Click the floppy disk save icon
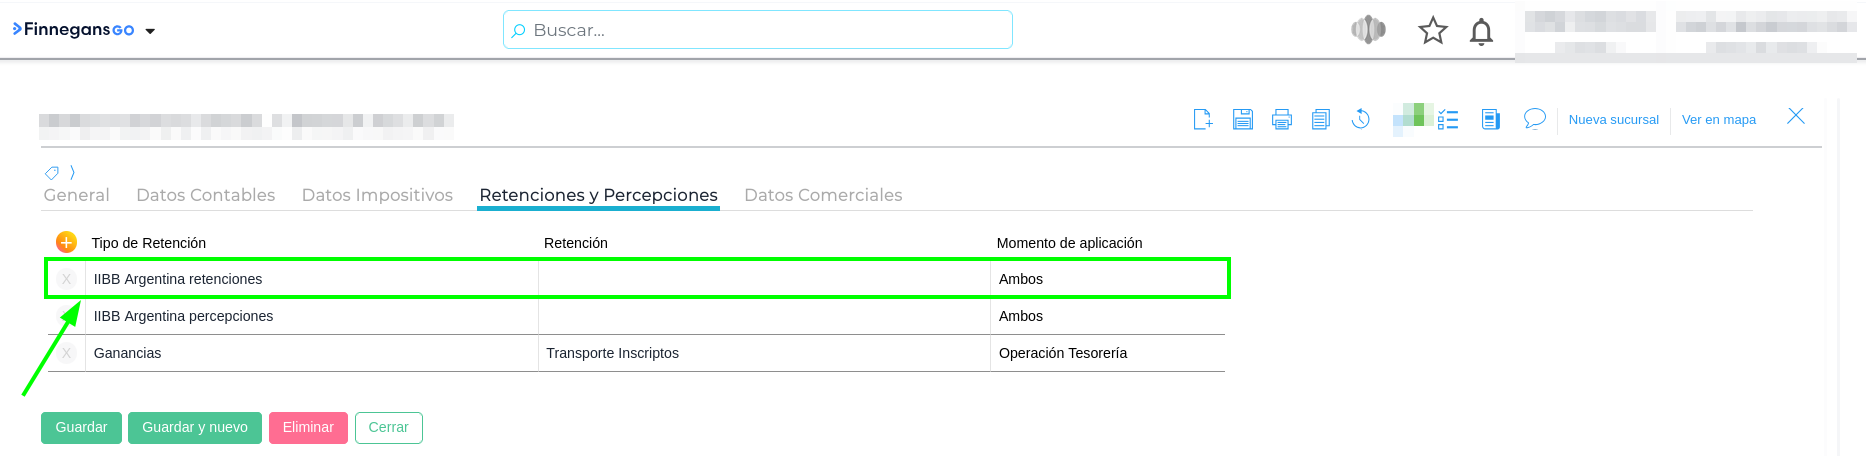1866x456 pixels. click(1243, 120)
